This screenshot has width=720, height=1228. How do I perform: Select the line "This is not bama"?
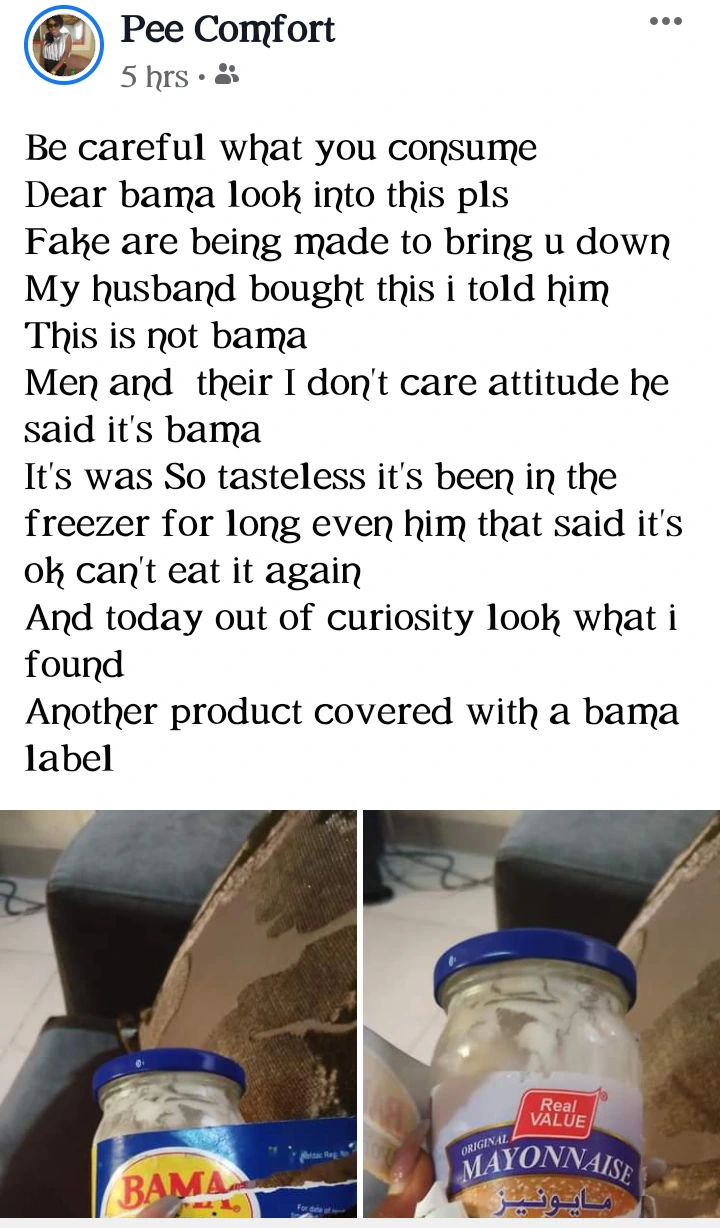pyautogui.click(x=166, y=337)
